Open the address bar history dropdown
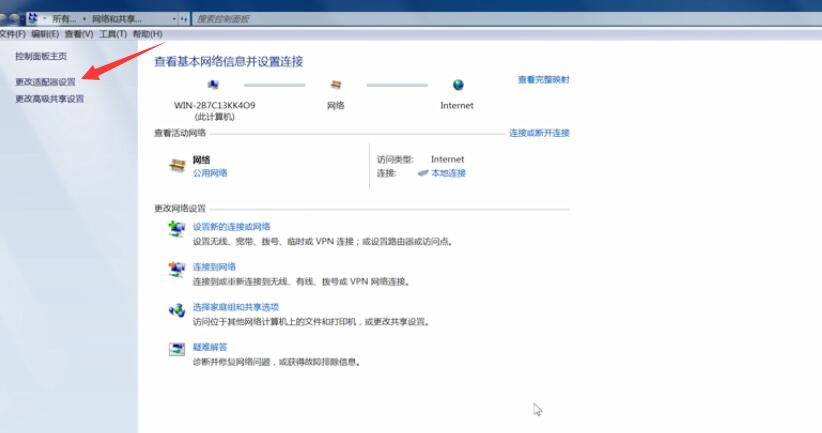 tap(174, 19)
